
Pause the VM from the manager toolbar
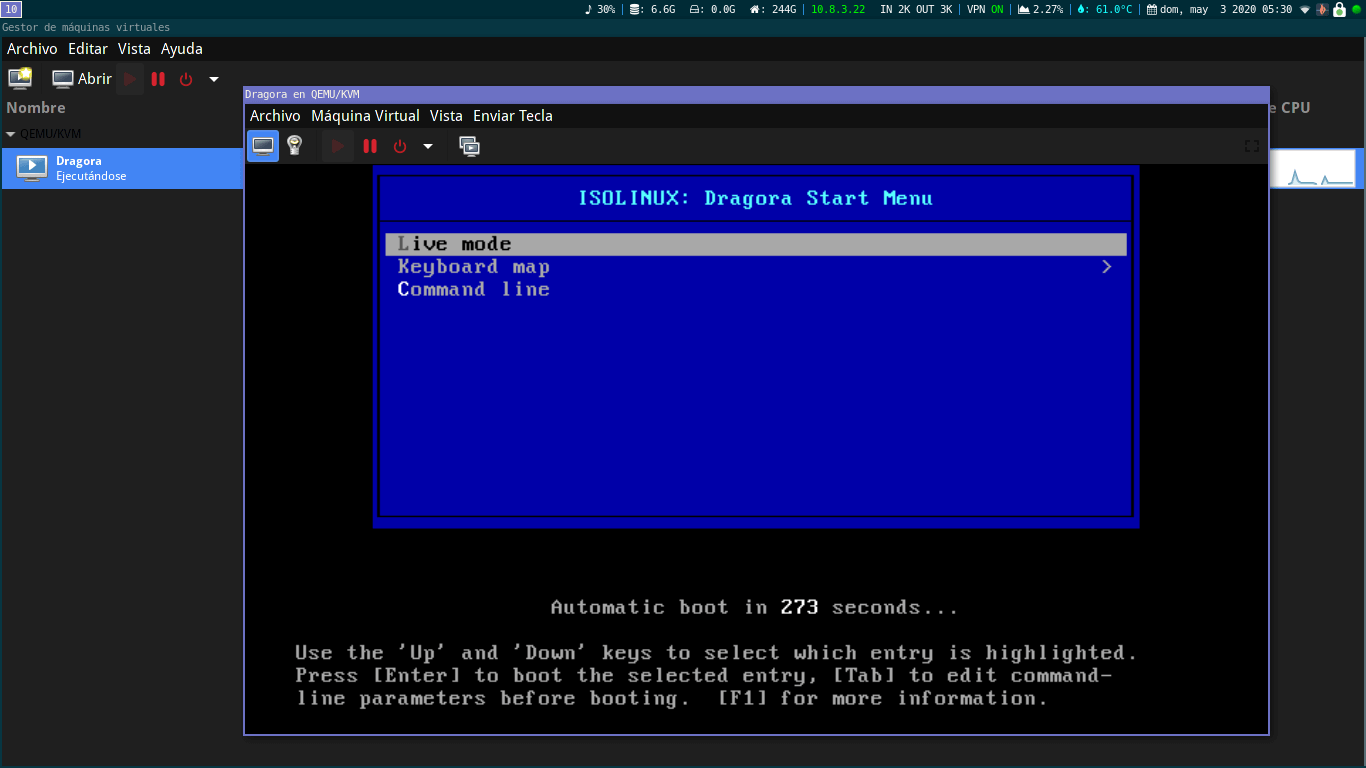point(158,78)
